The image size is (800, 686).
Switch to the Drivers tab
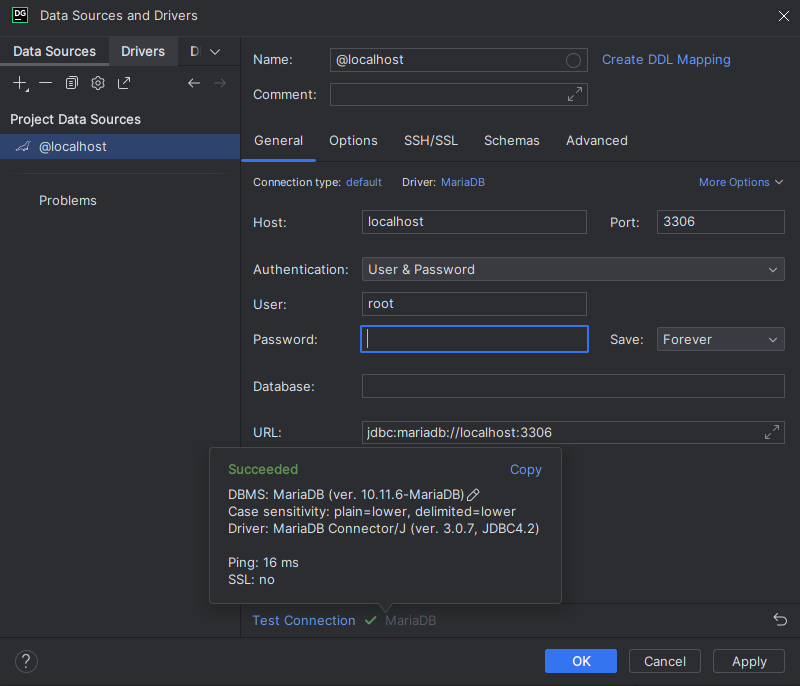143,51
